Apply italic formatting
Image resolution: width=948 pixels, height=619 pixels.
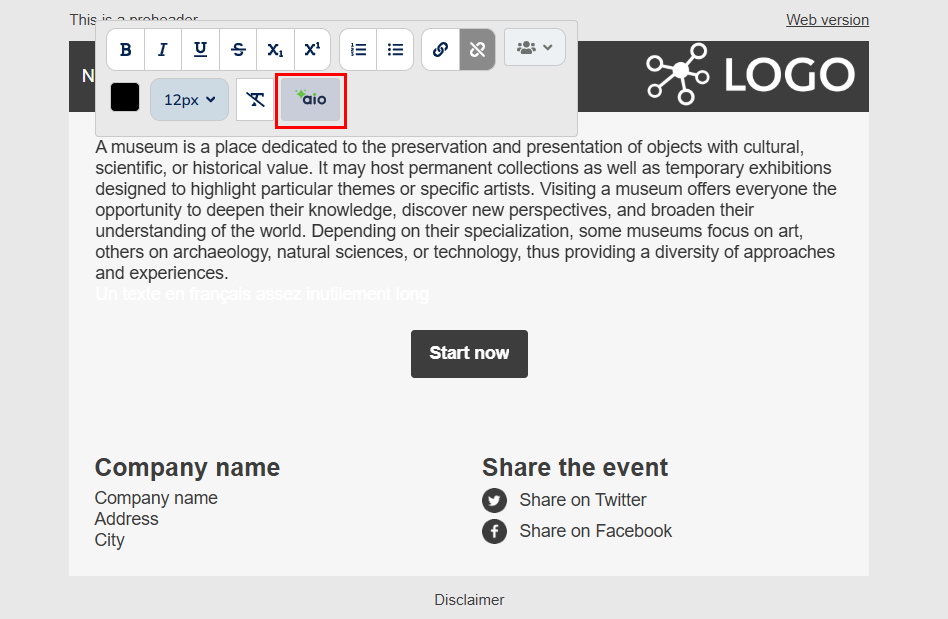tap(163, 50)
